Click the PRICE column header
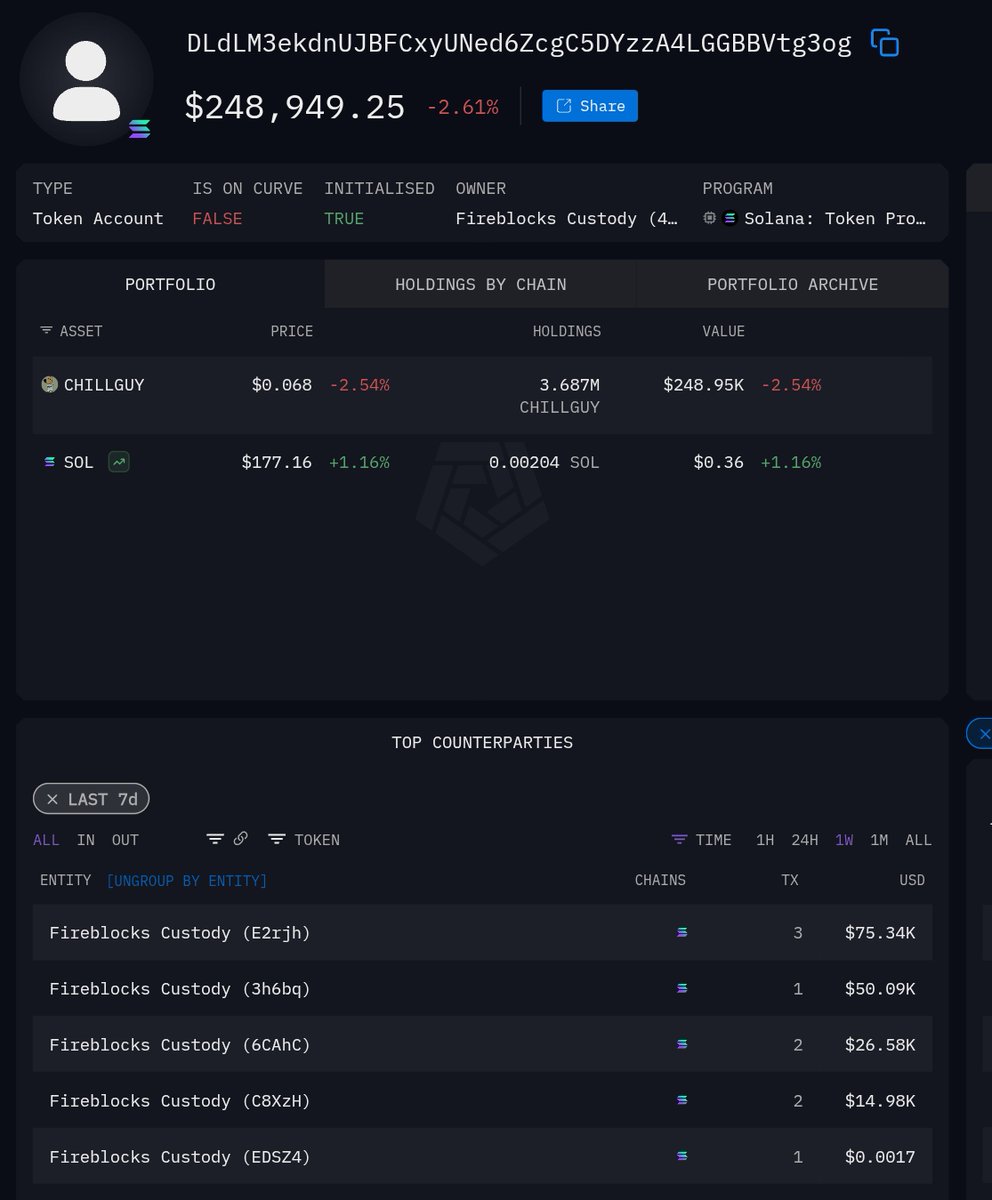992x1200 pixels. (x=292, y=331)
